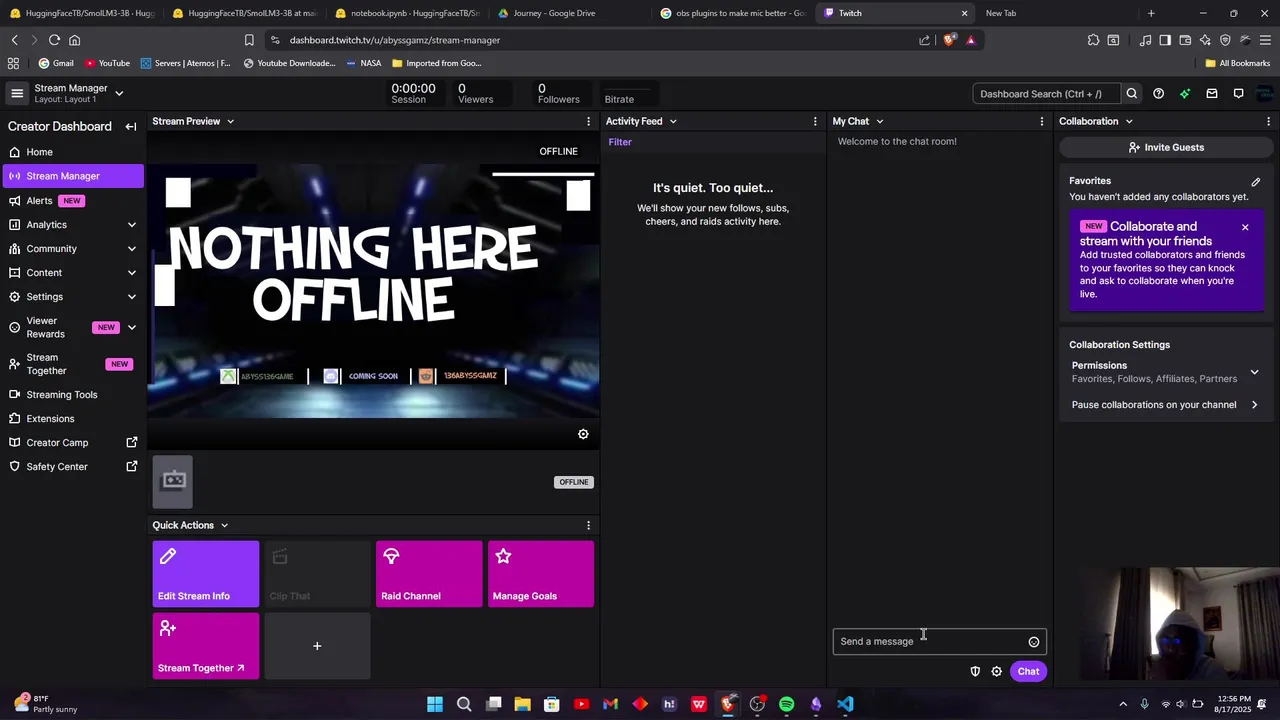Open Safety Center external link
1280x720 pixels.
[72, 467]
